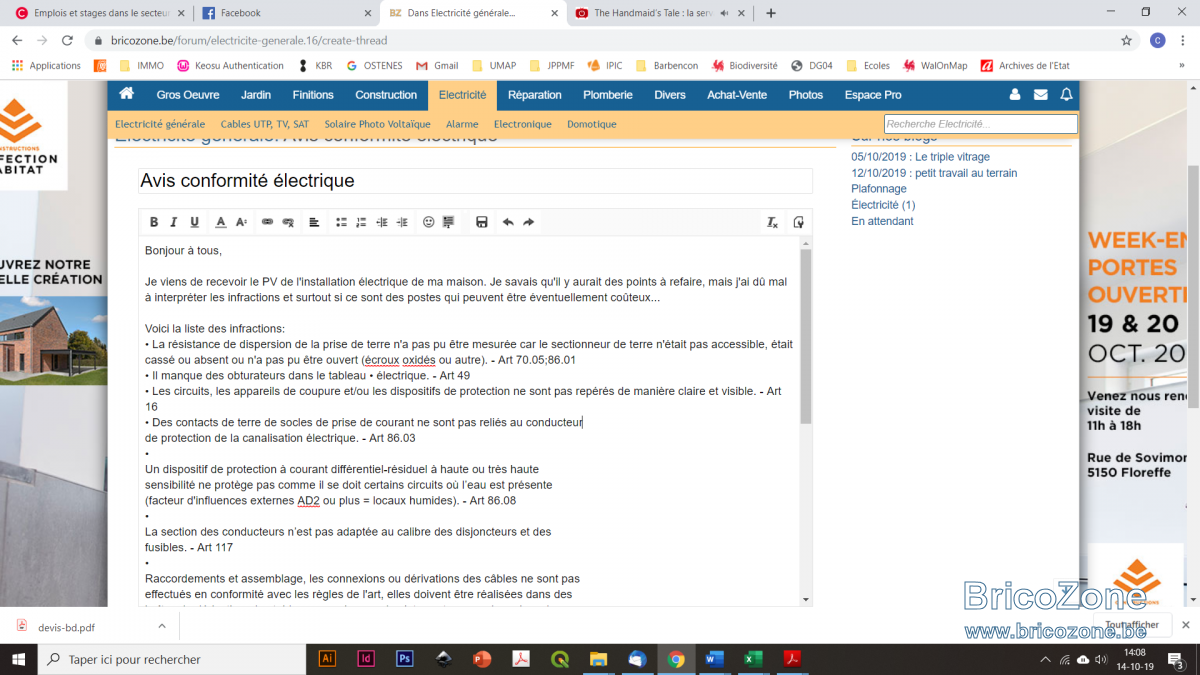Image resolution: width=1200 pixels, height=675 pixels.
Task: Go to Electricité générale subforum
Action: click(160, 124)
